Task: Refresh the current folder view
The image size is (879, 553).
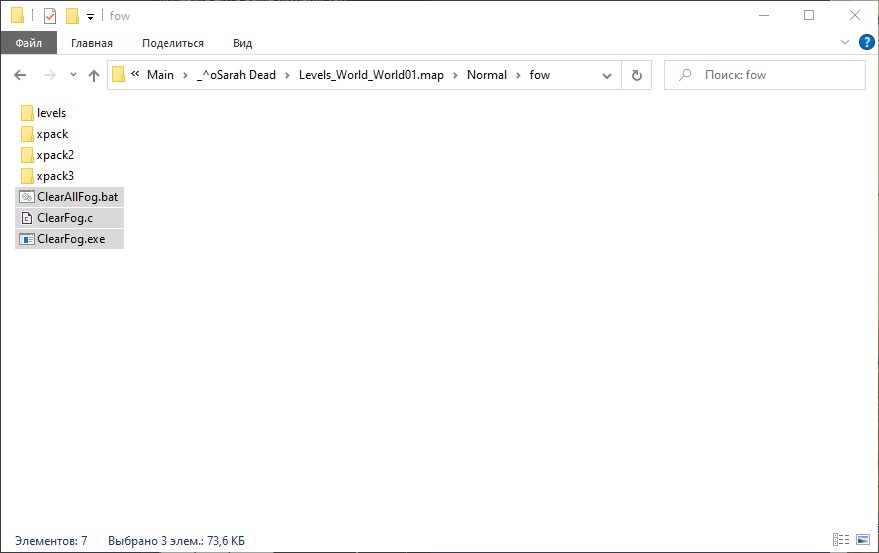Action: click(x=636, y=75)
